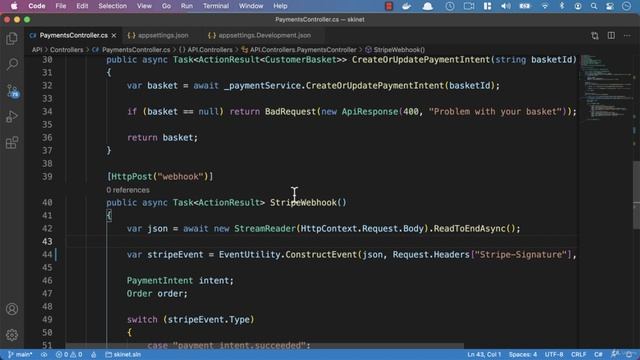Image resolution: width=640 pixels, height=360 pixels.
Task: Open the Accounts menu icon
Action: pyautogui.click(x=12, y=309)
